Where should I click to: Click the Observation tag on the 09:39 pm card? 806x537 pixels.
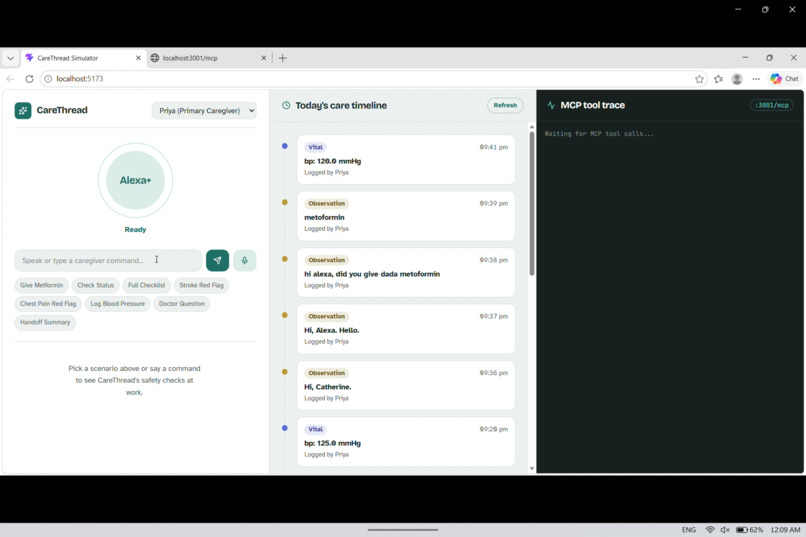tap(326, 203)
